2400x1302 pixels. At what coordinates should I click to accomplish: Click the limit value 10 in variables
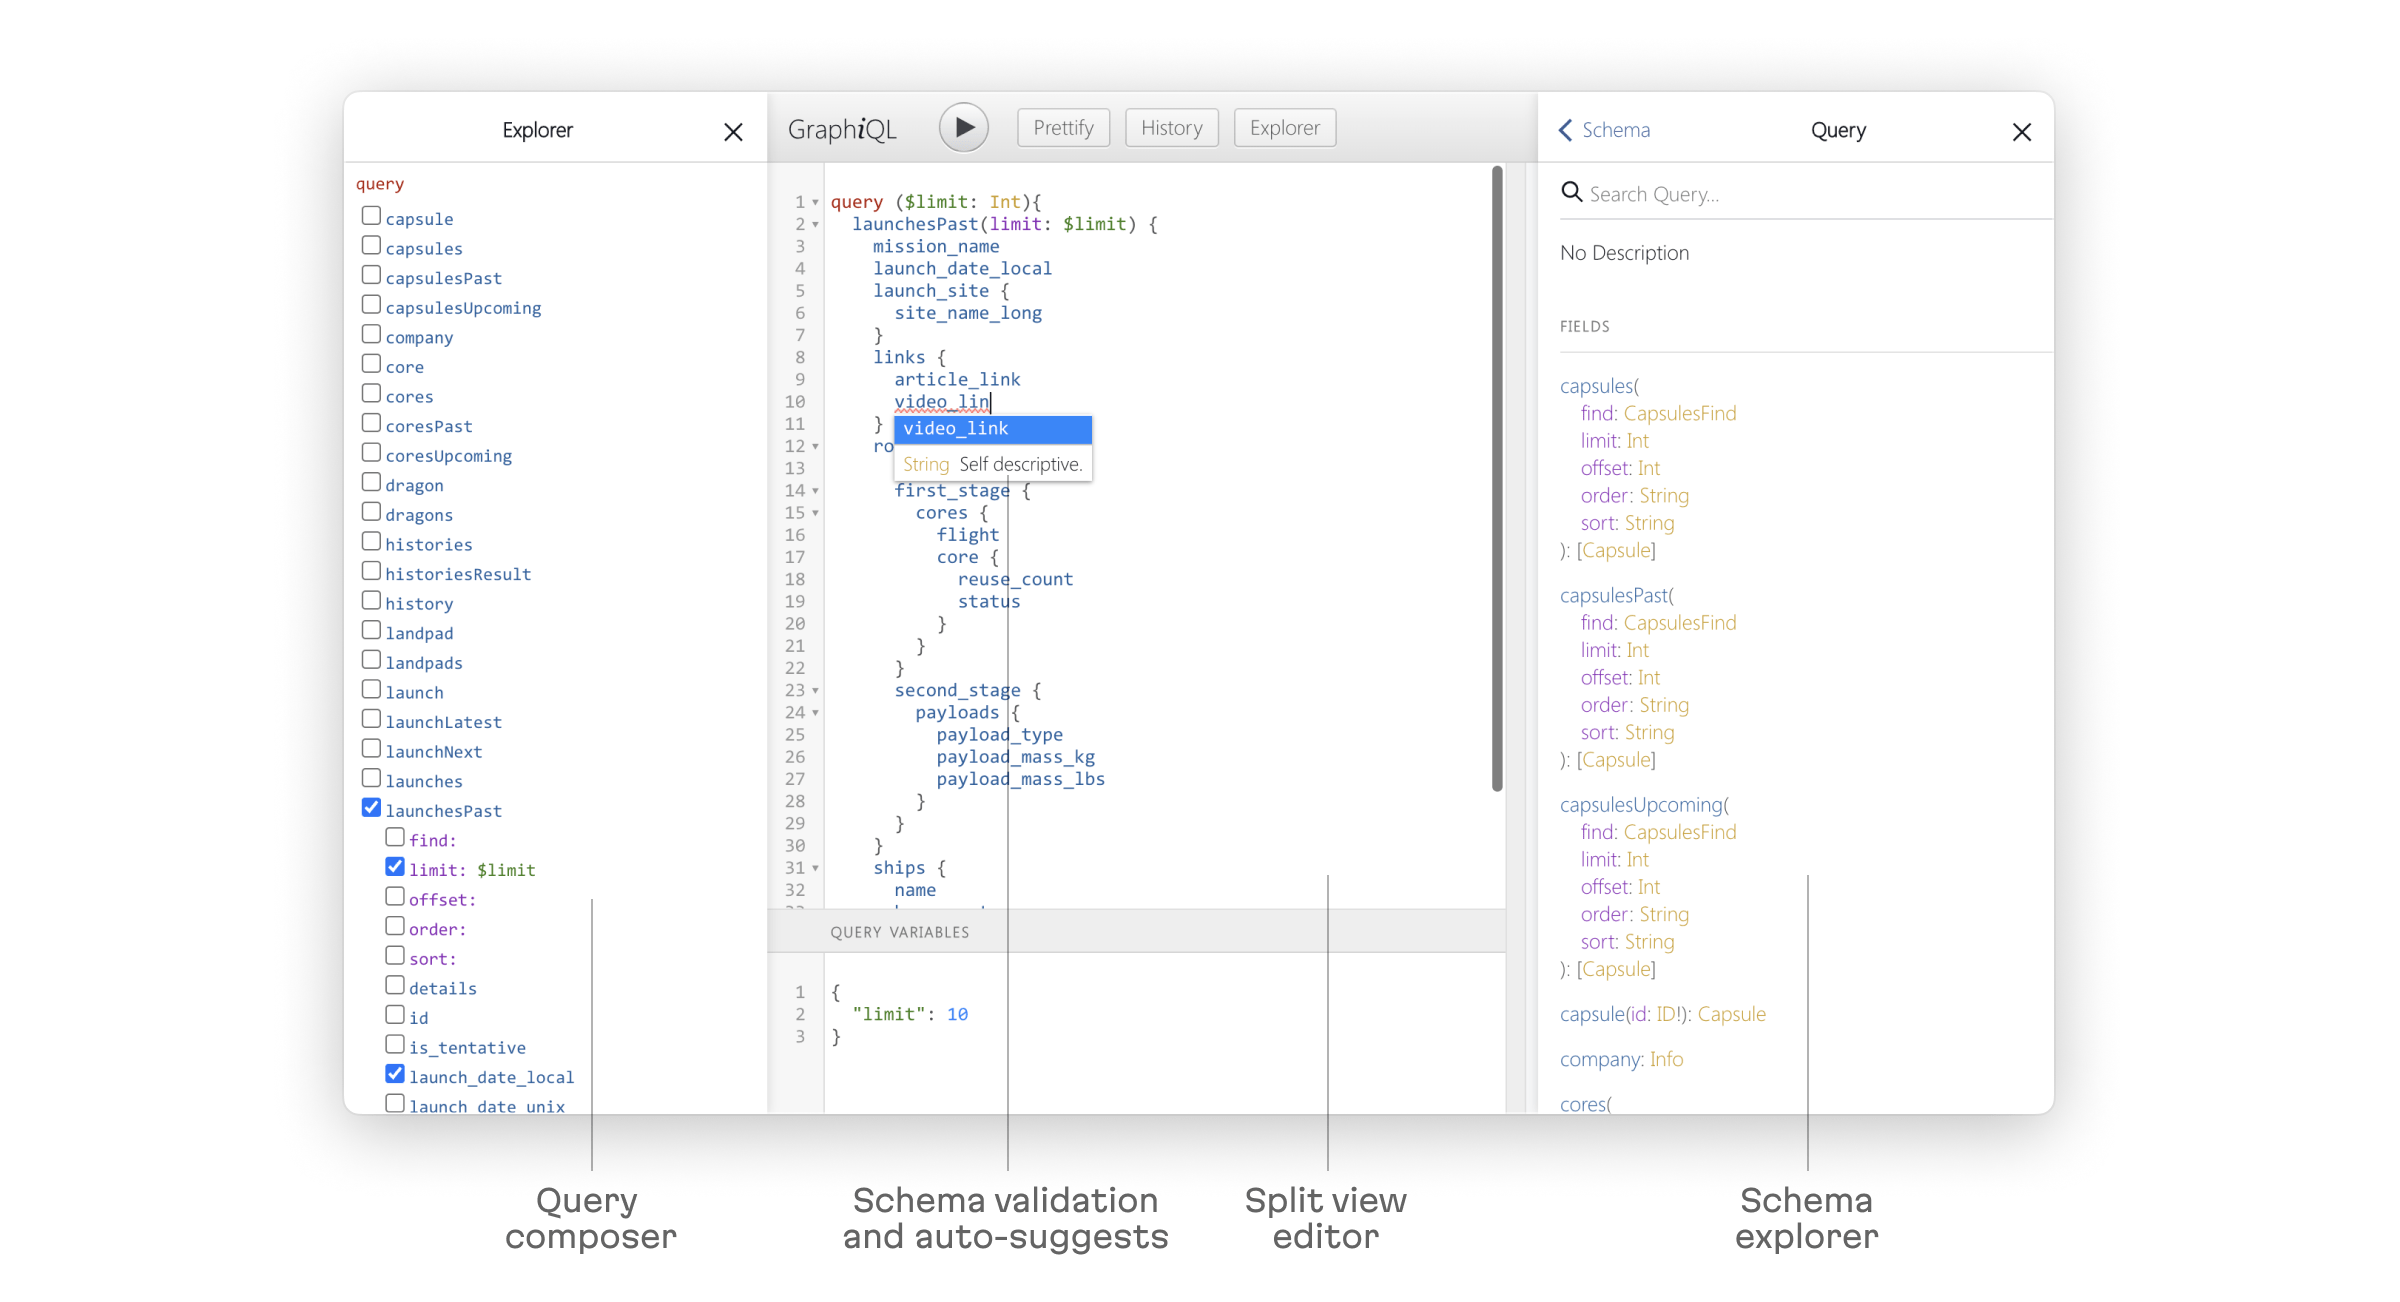point(957,1014)
